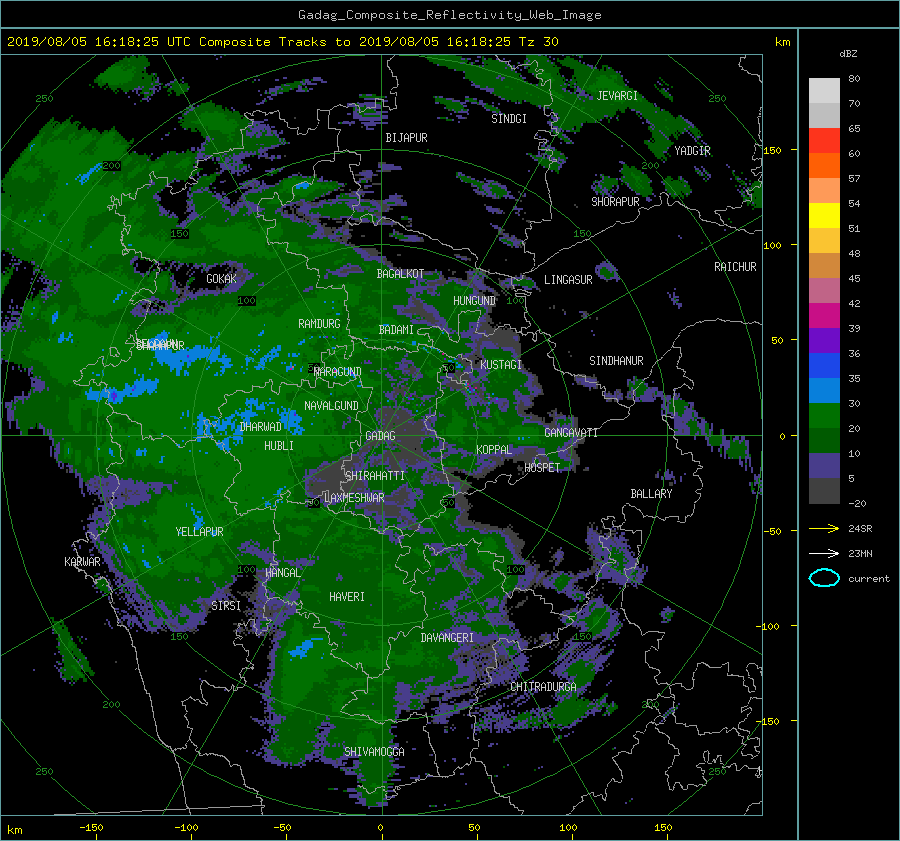Click the HANGAL city label
Viewport: 900px width, 841px height.
pos(282,573)
